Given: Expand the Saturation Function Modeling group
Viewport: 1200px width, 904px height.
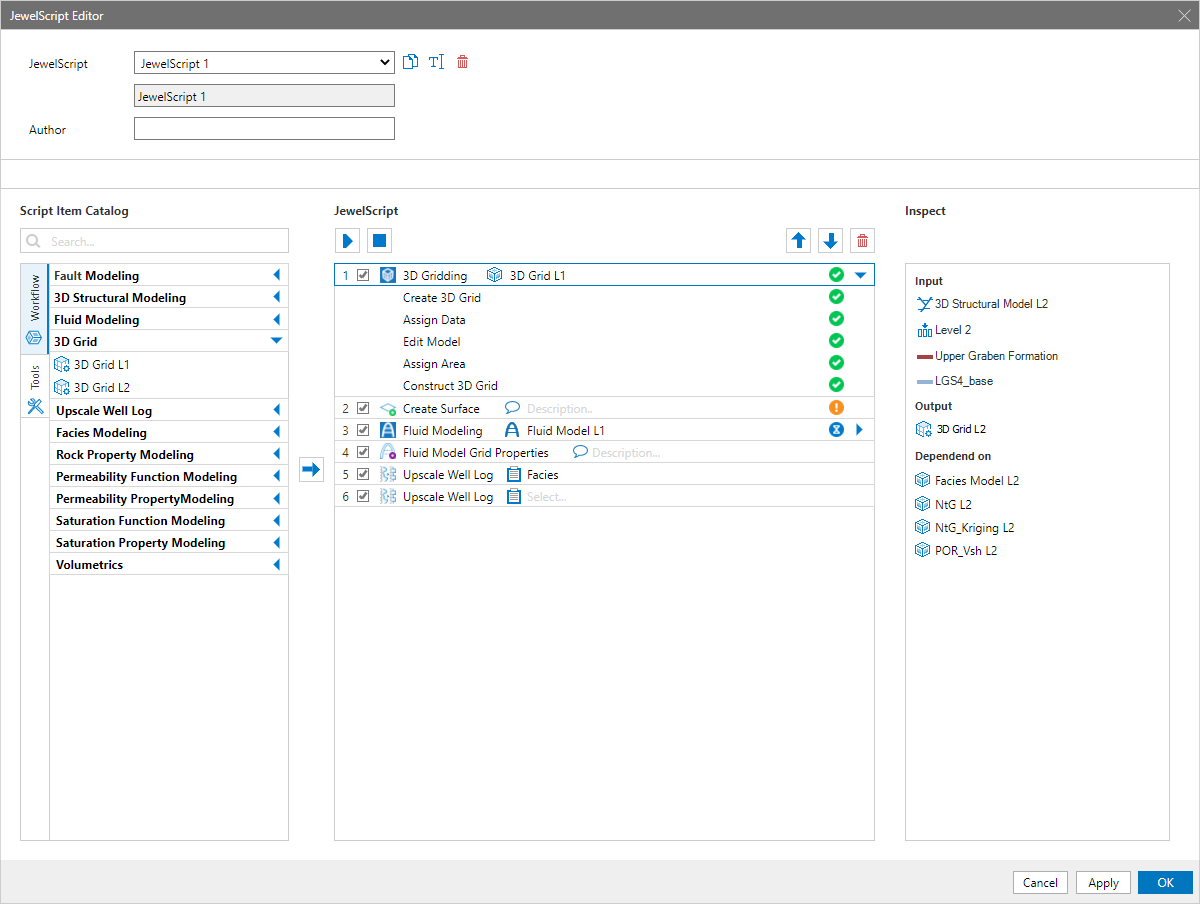Looking at the screenshot, I should (x=276, y=520).
